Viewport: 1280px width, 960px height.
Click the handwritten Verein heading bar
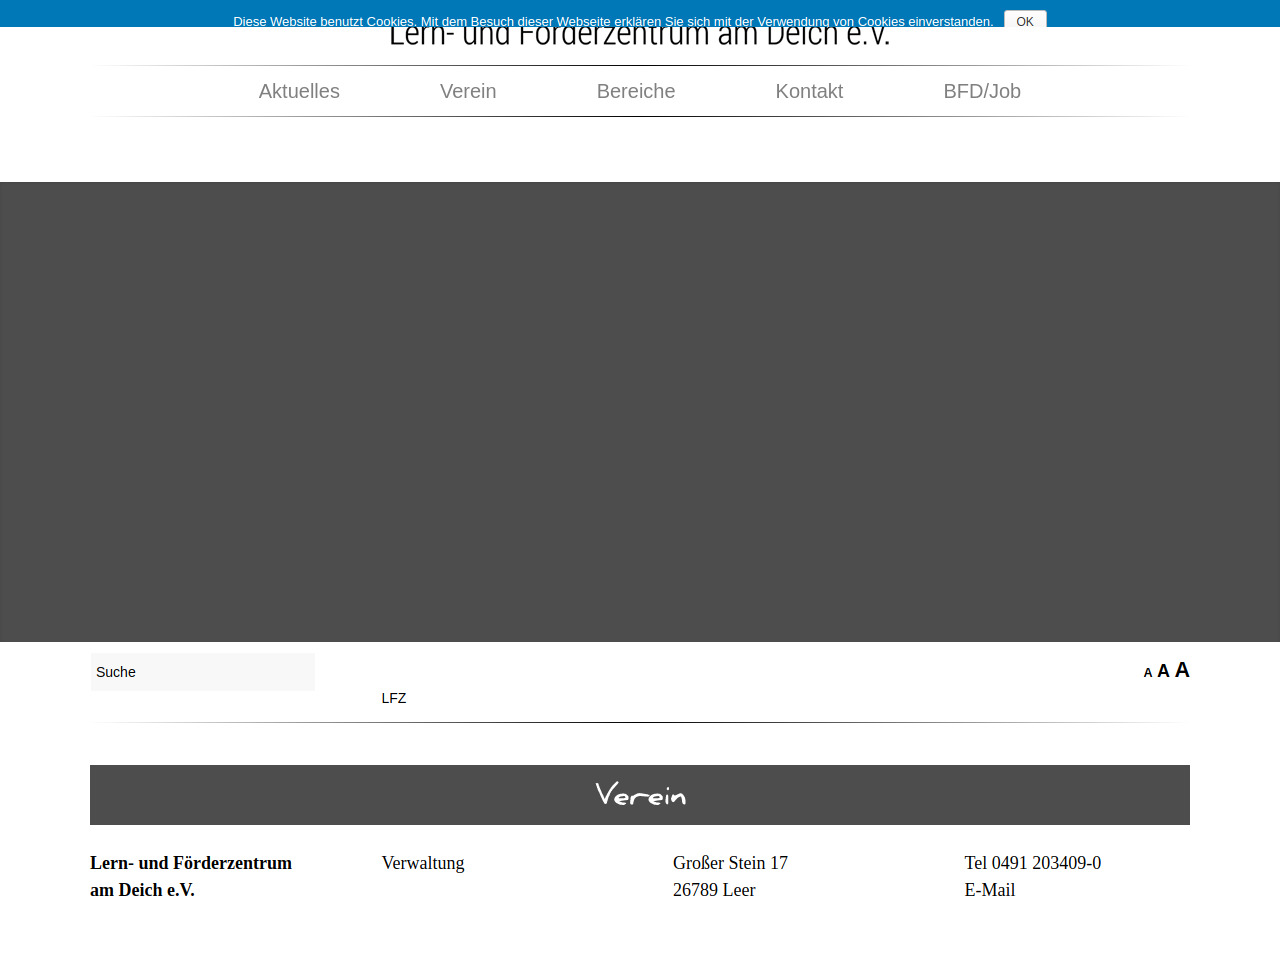(640, 795)
